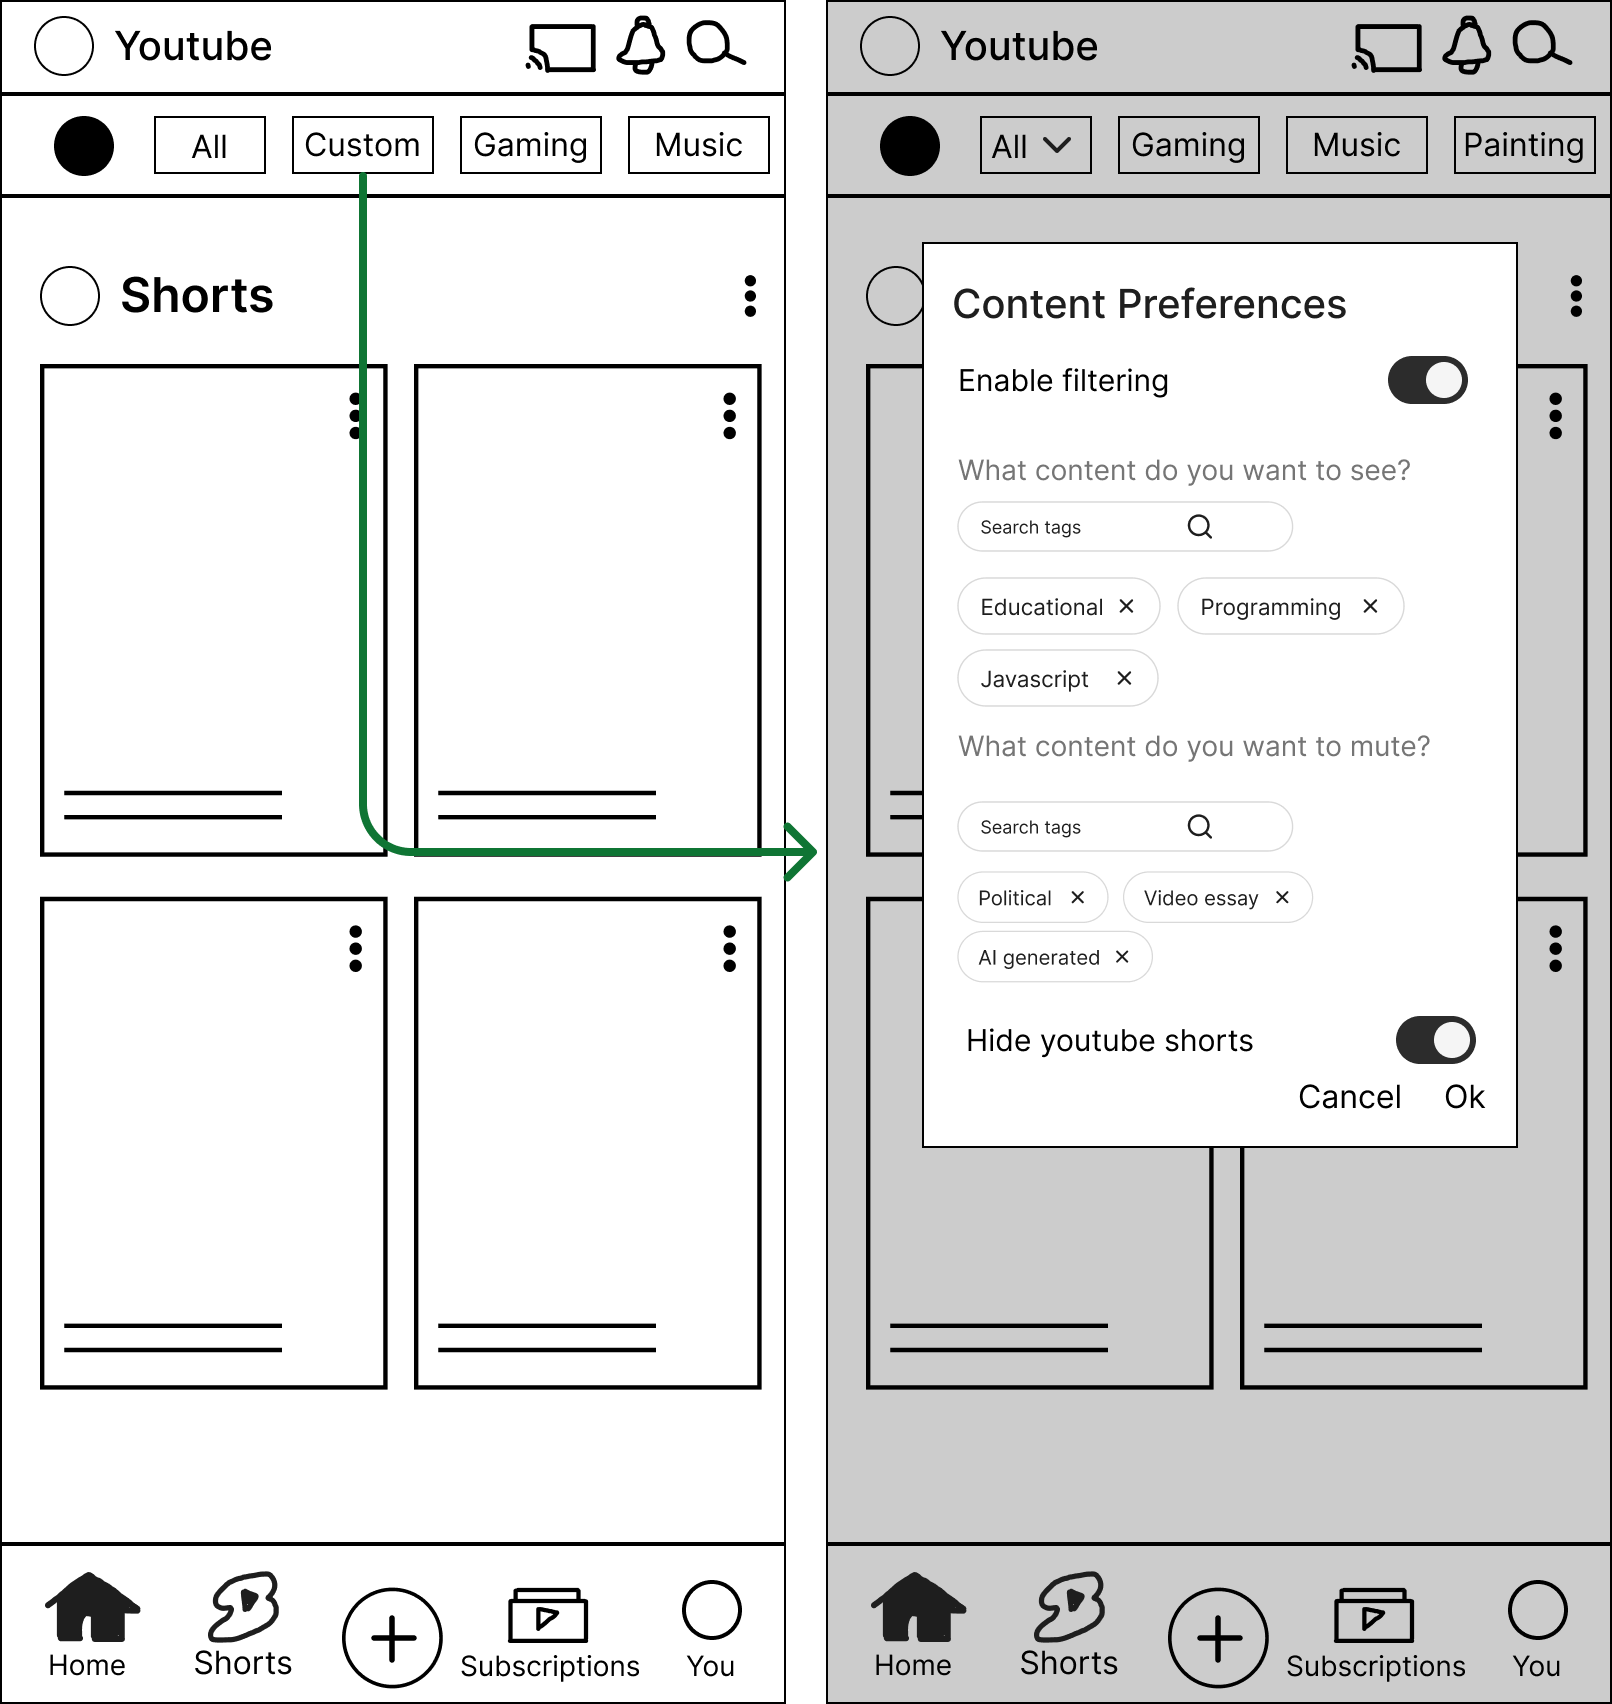The height and width of the screenshot is (1704, 1612).
Task: Click Ok to save preferences
Action: [1464, 1096]
